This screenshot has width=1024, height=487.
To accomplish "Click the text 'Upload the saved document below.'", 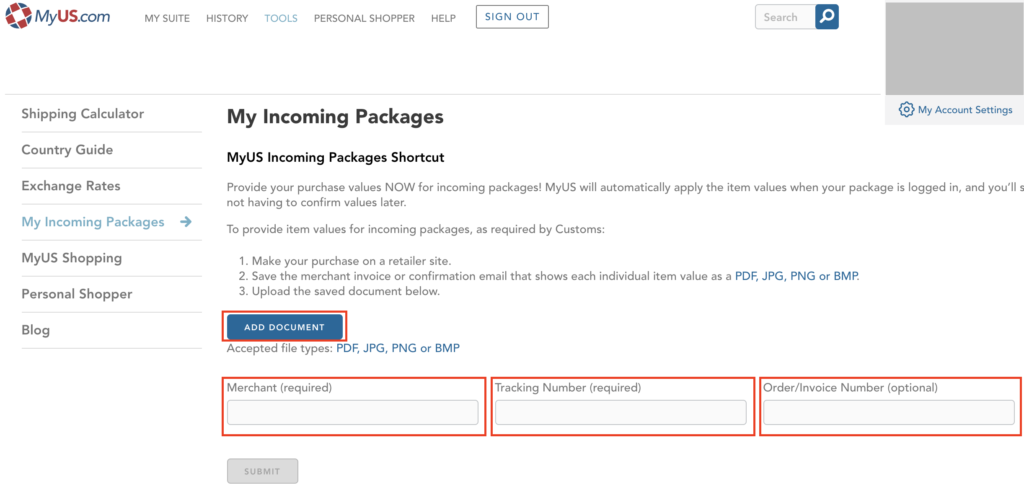I will click(346, 291).
